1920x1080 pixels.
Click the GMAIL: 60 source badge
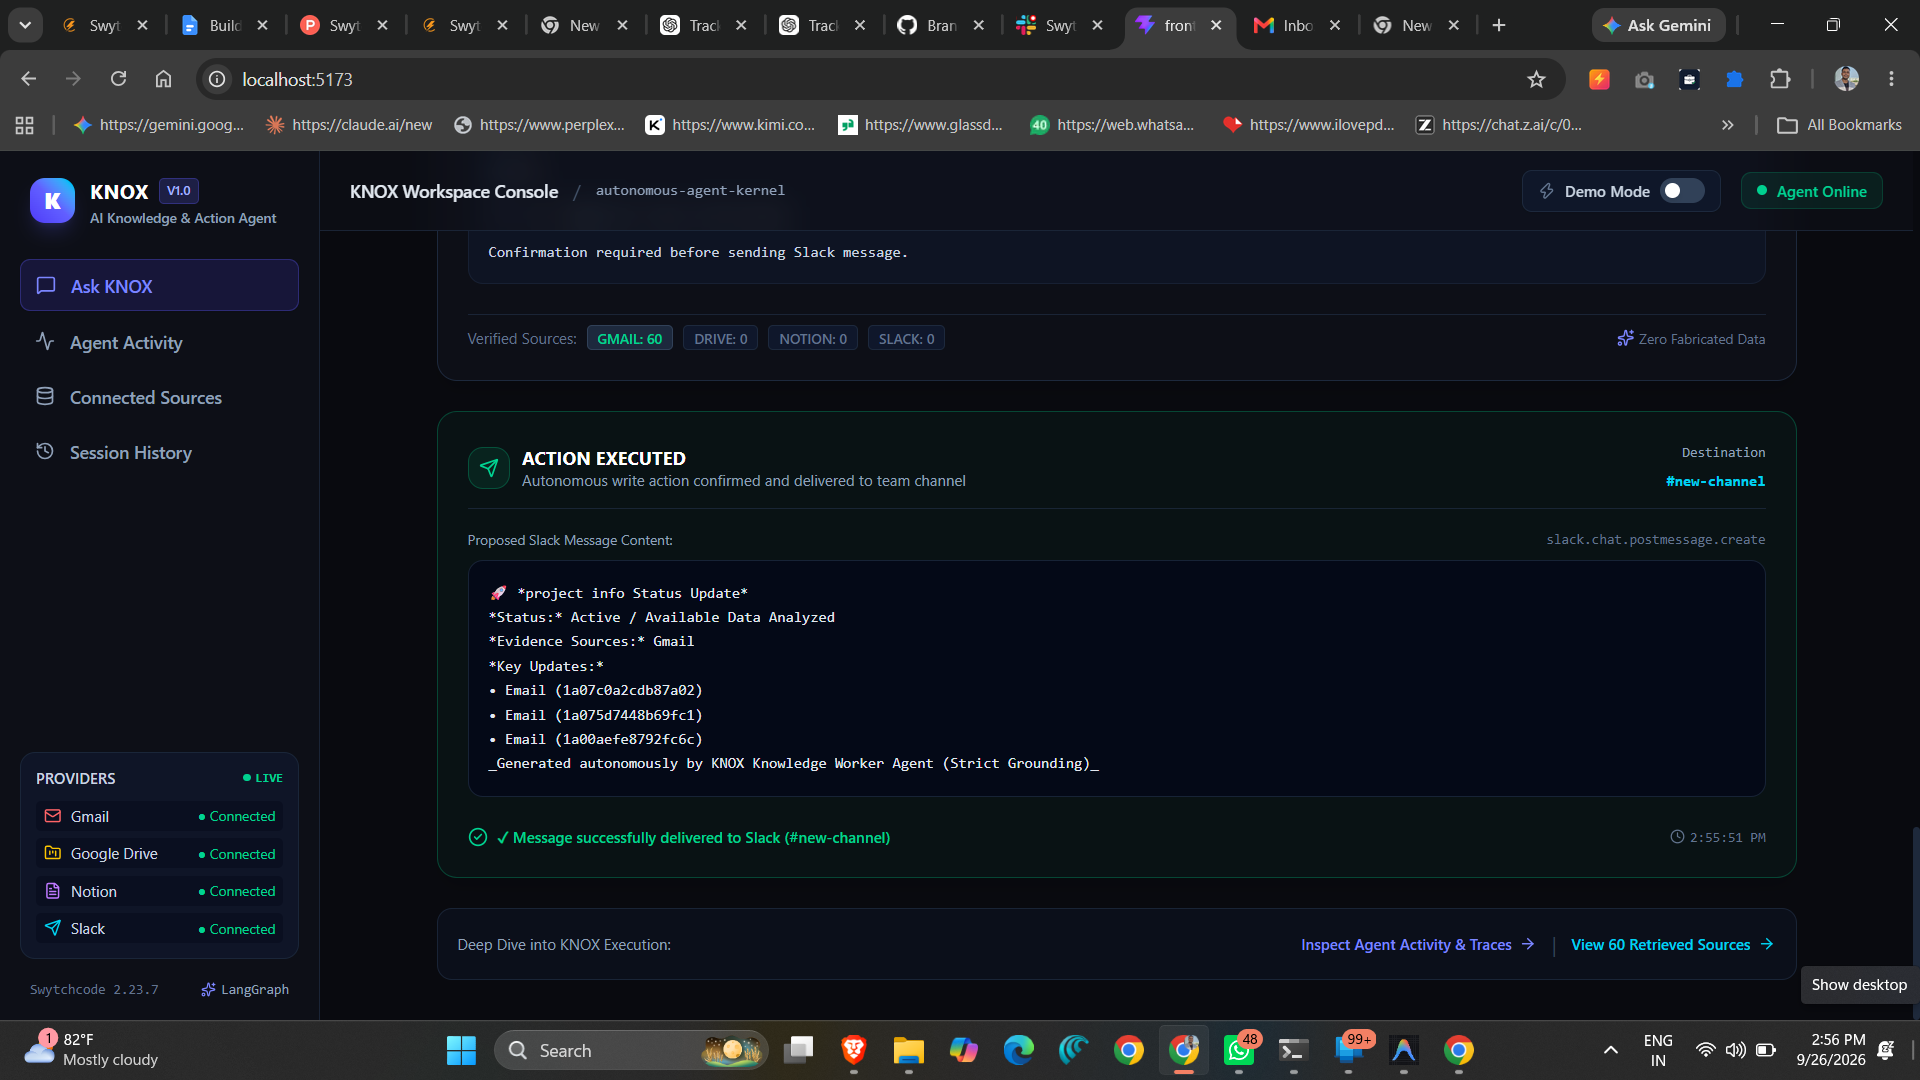629,339
